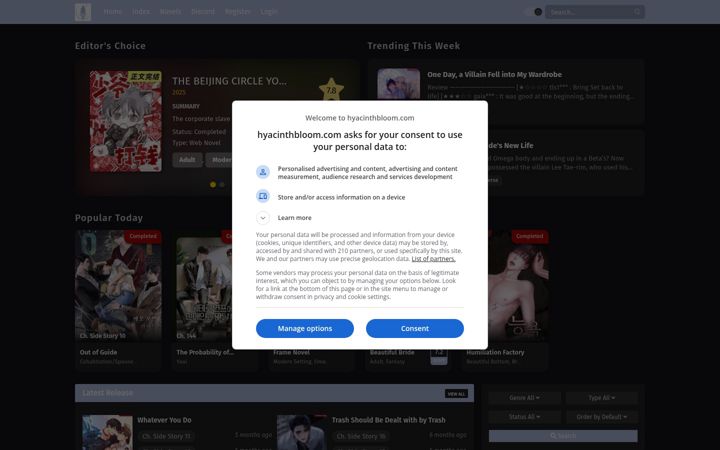Open the Register menu item
Screen dimensions: 720x450
tap(237, 11)
